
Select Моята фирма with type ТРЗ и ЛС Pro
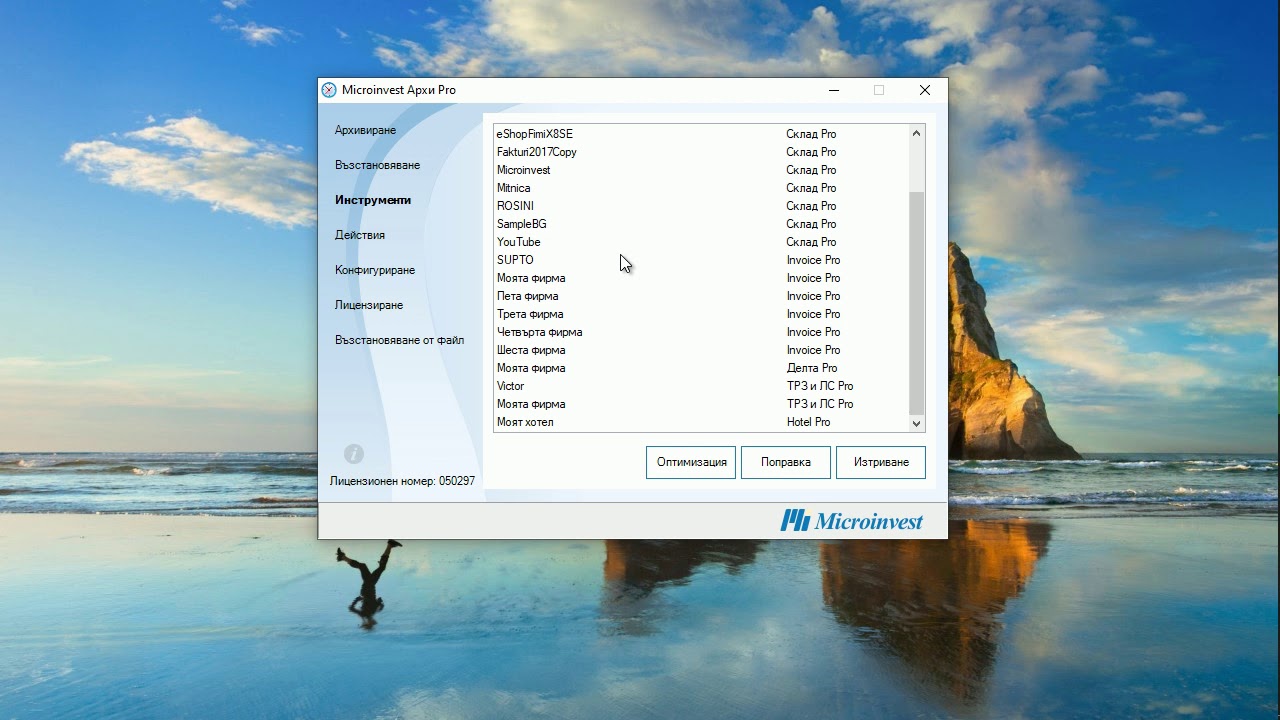click(701, 404)
